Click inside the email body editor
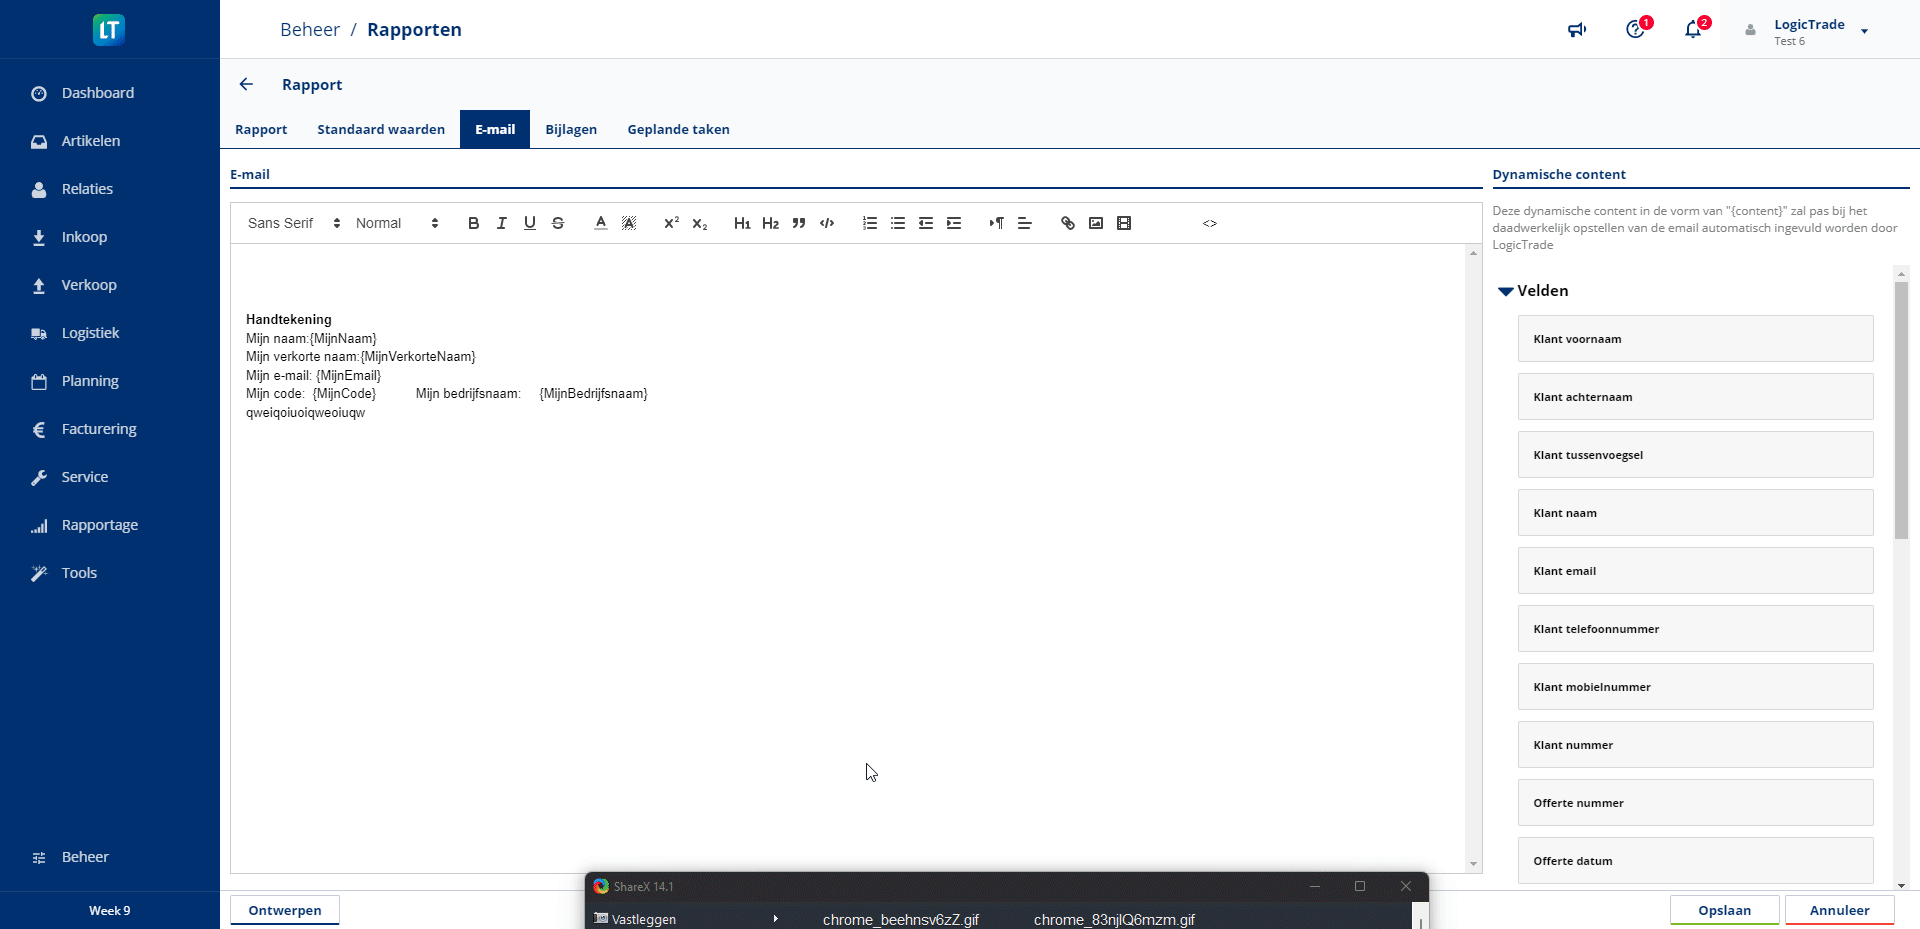Viewport: 1920px width, 929px height. (x=848, y=558)
